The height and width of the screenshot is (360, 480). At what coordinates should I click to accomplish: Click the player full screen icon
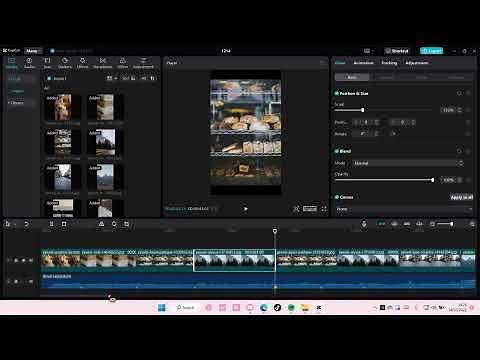[x=324, y=209]
